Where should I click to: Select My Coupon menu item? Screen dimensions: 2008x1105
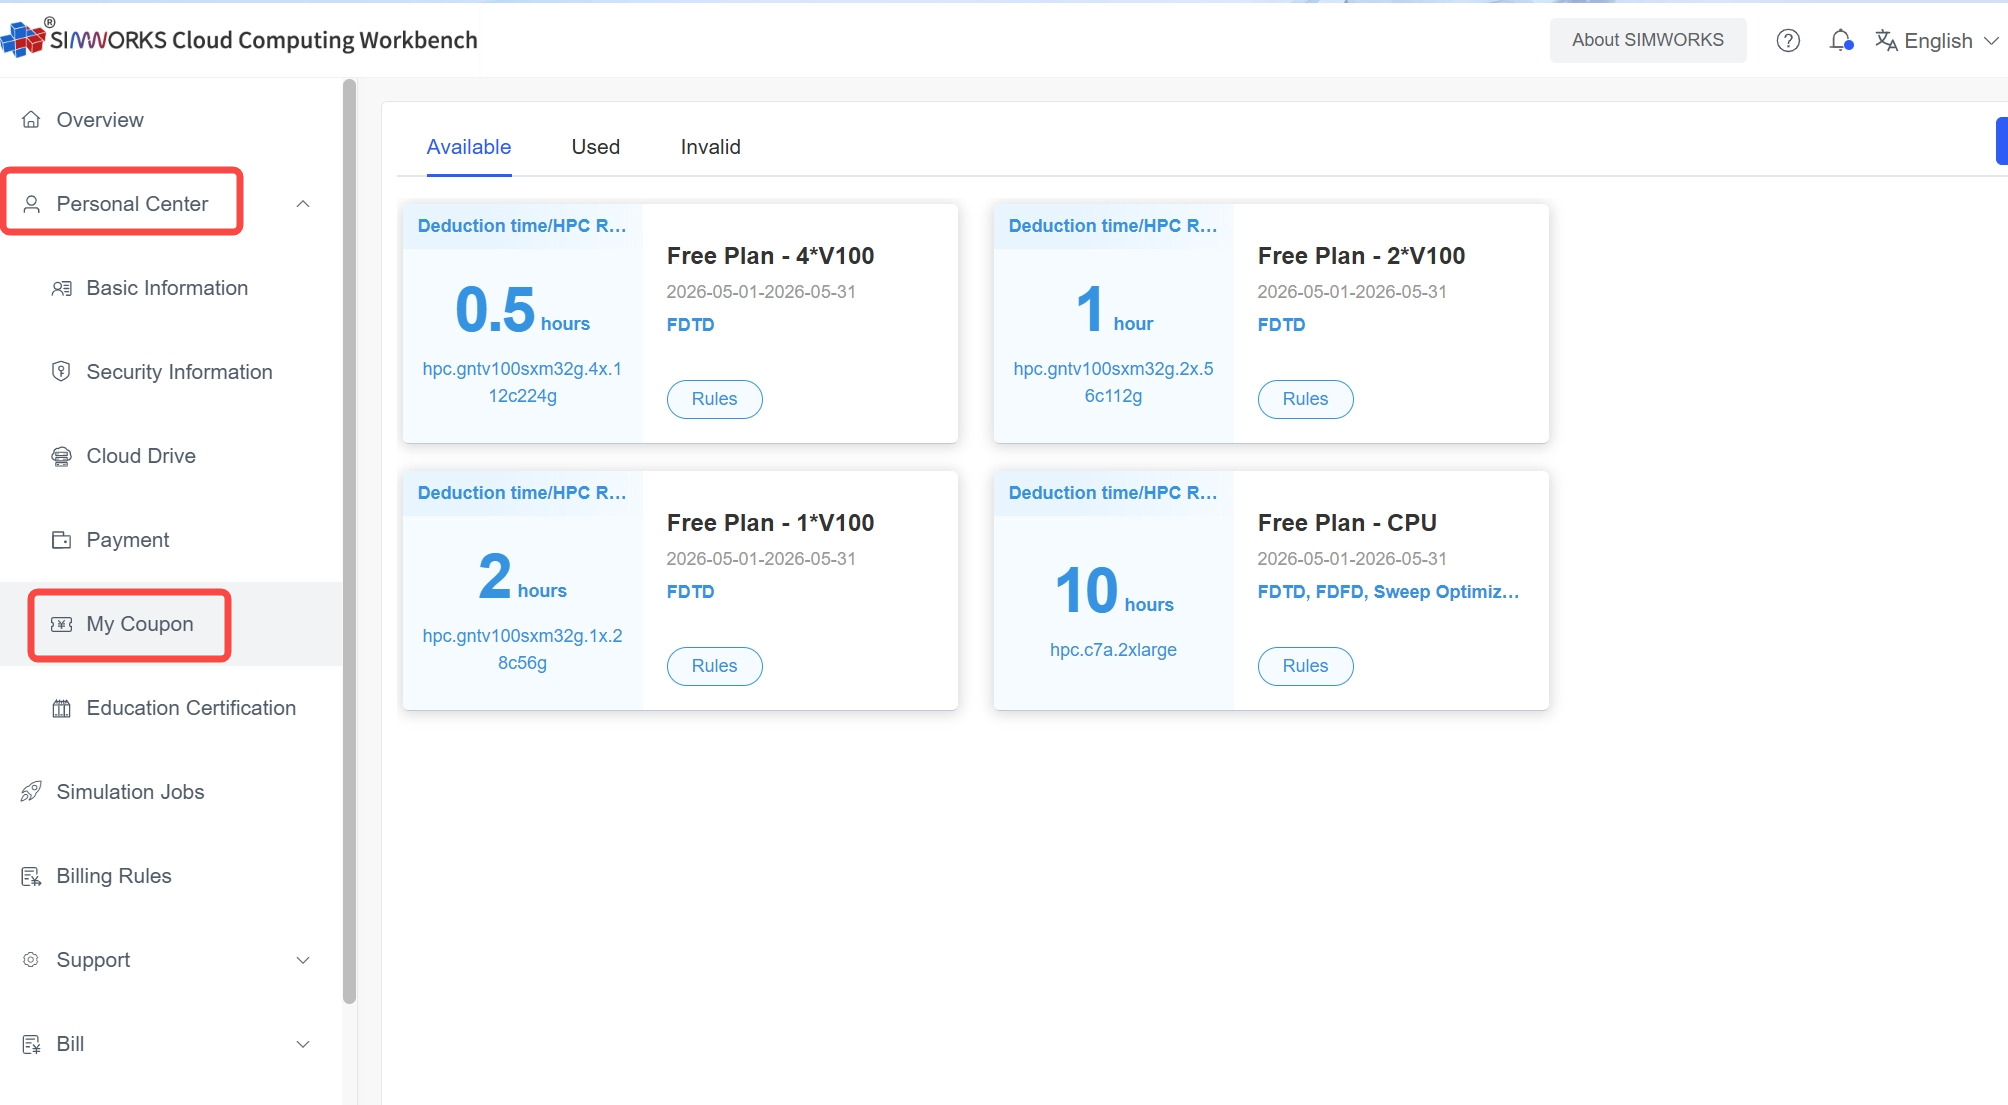pyautogui.click(x=171, y=624)
